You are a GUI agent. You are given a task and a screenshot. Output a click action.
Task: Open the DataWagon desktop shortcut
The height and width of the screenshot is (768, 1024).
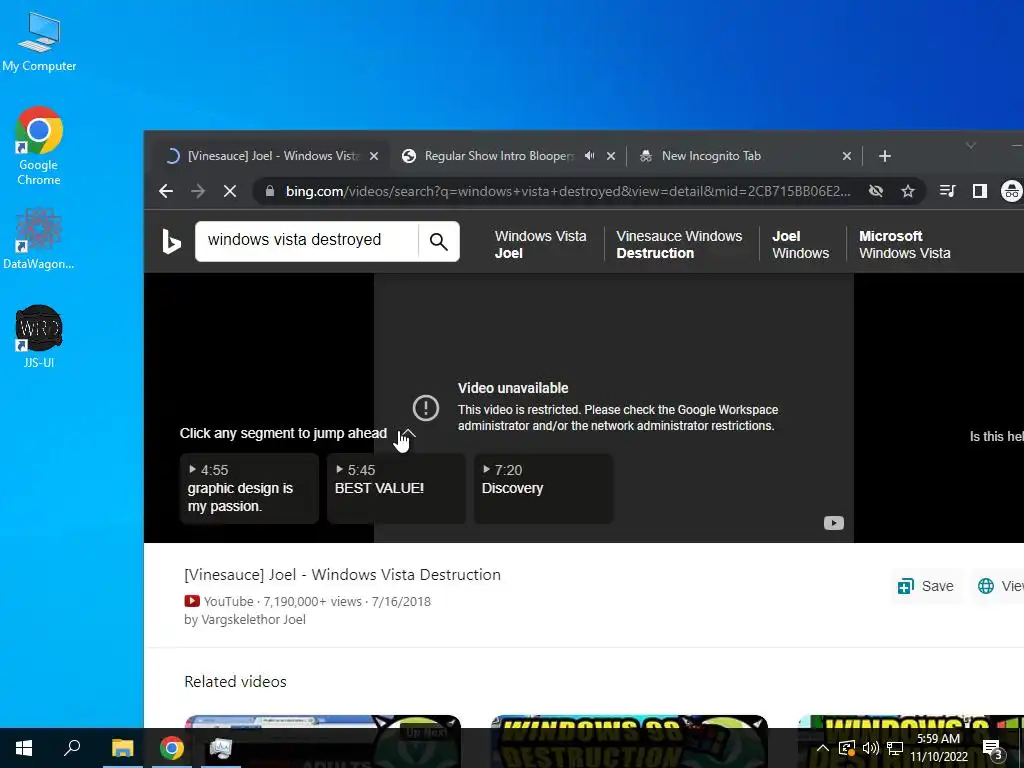click(x=39, y=239)
